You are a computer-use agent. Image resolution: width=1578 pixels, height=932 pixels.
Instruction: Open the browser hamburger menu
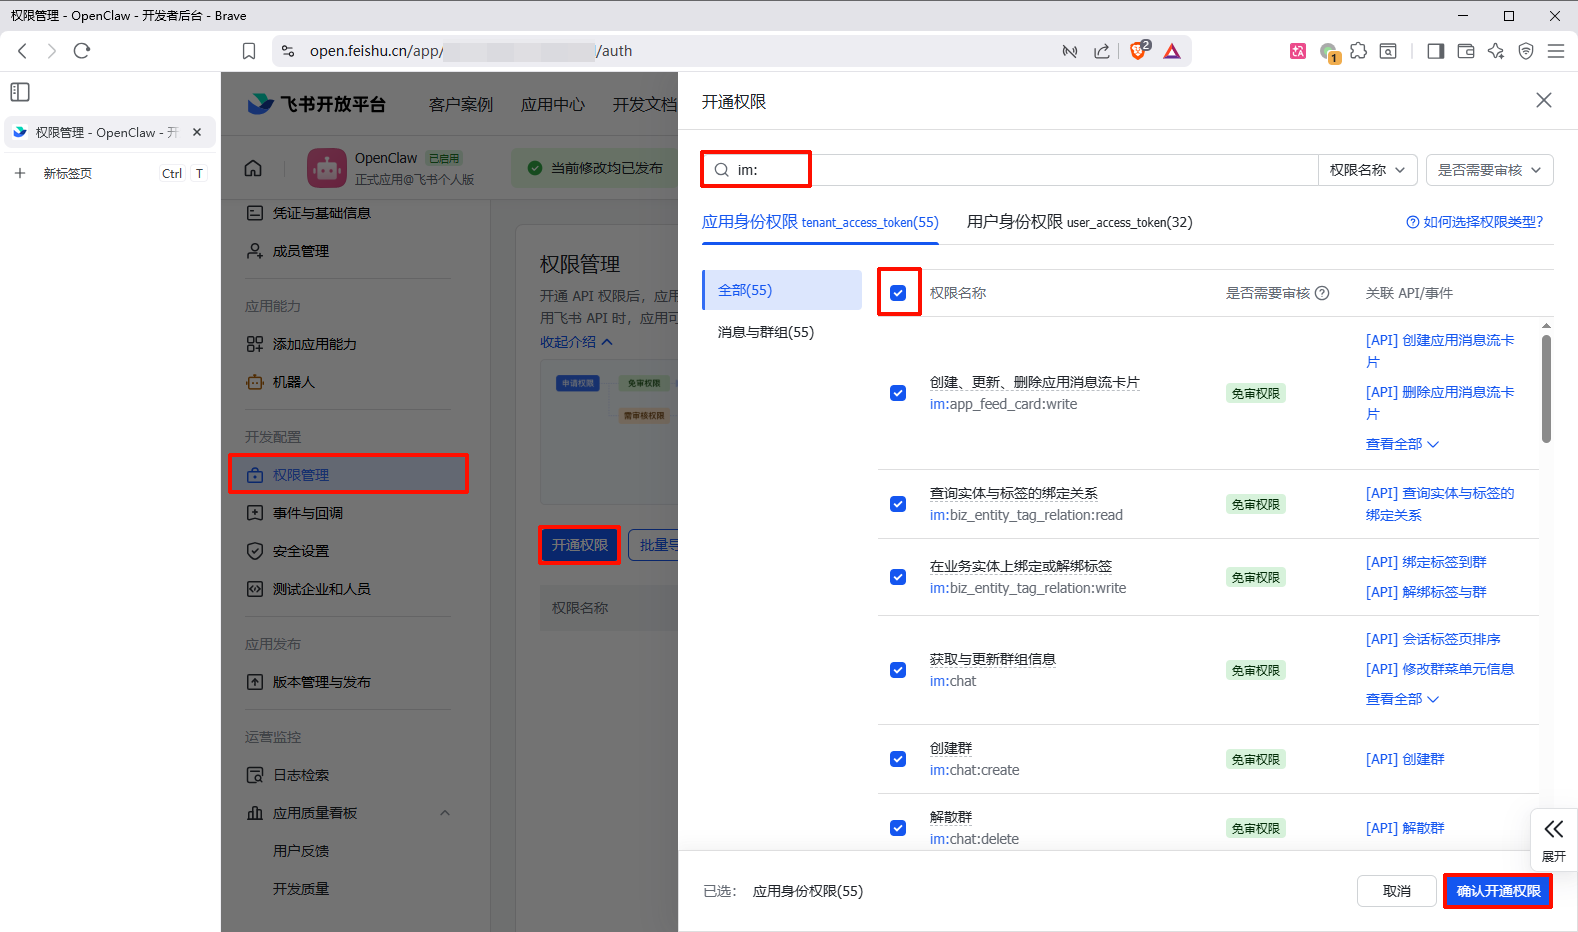1556,51
